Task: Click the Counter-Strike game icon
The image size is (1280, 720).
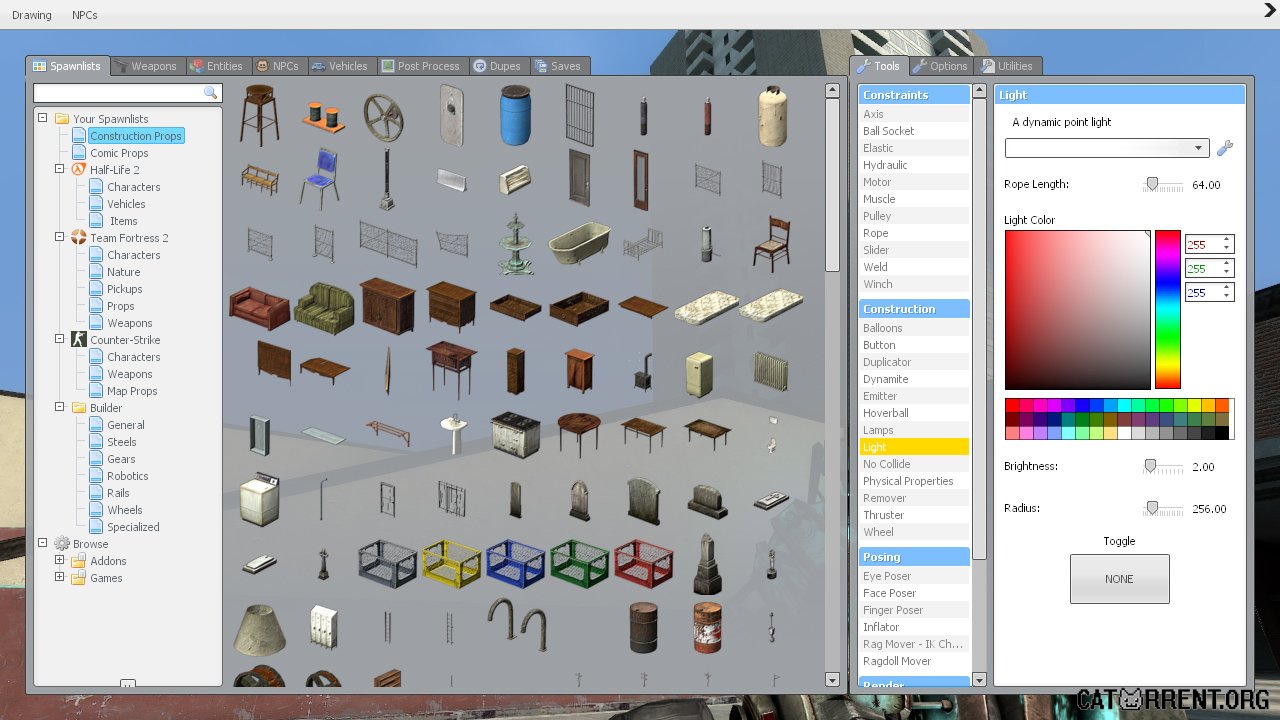Action: pyautogui.click(x=78, y=340)
